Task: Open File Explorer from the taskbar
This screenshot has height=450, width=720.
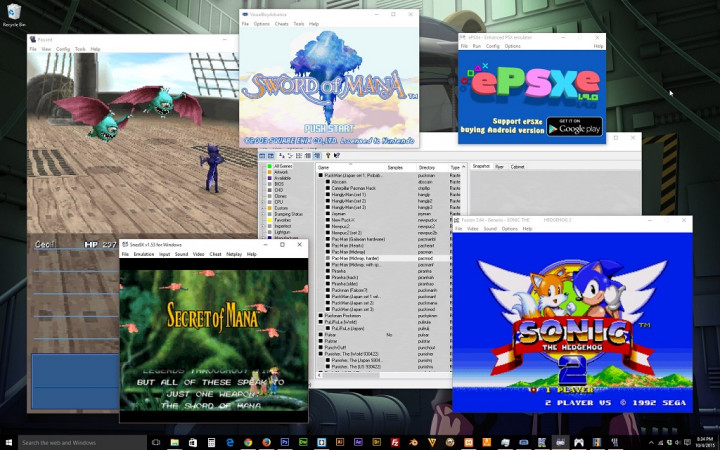Action: (x=174, y=443)
